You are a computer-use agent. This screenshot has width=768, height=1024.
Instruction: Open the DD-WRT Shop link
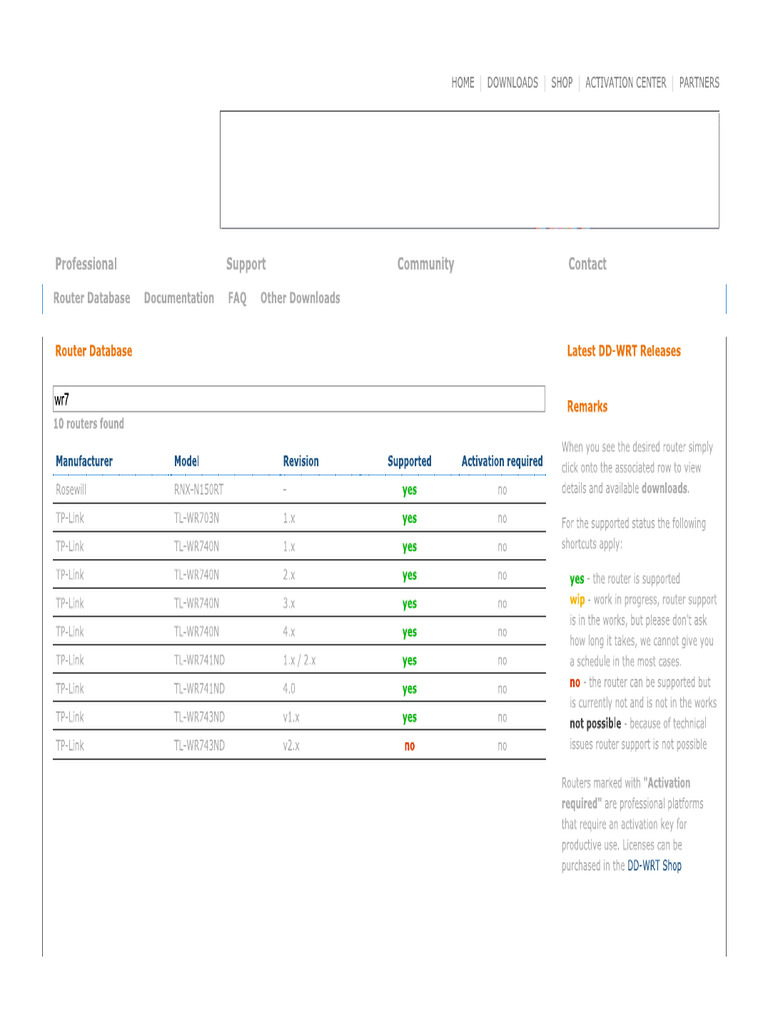tap(654, 866)
